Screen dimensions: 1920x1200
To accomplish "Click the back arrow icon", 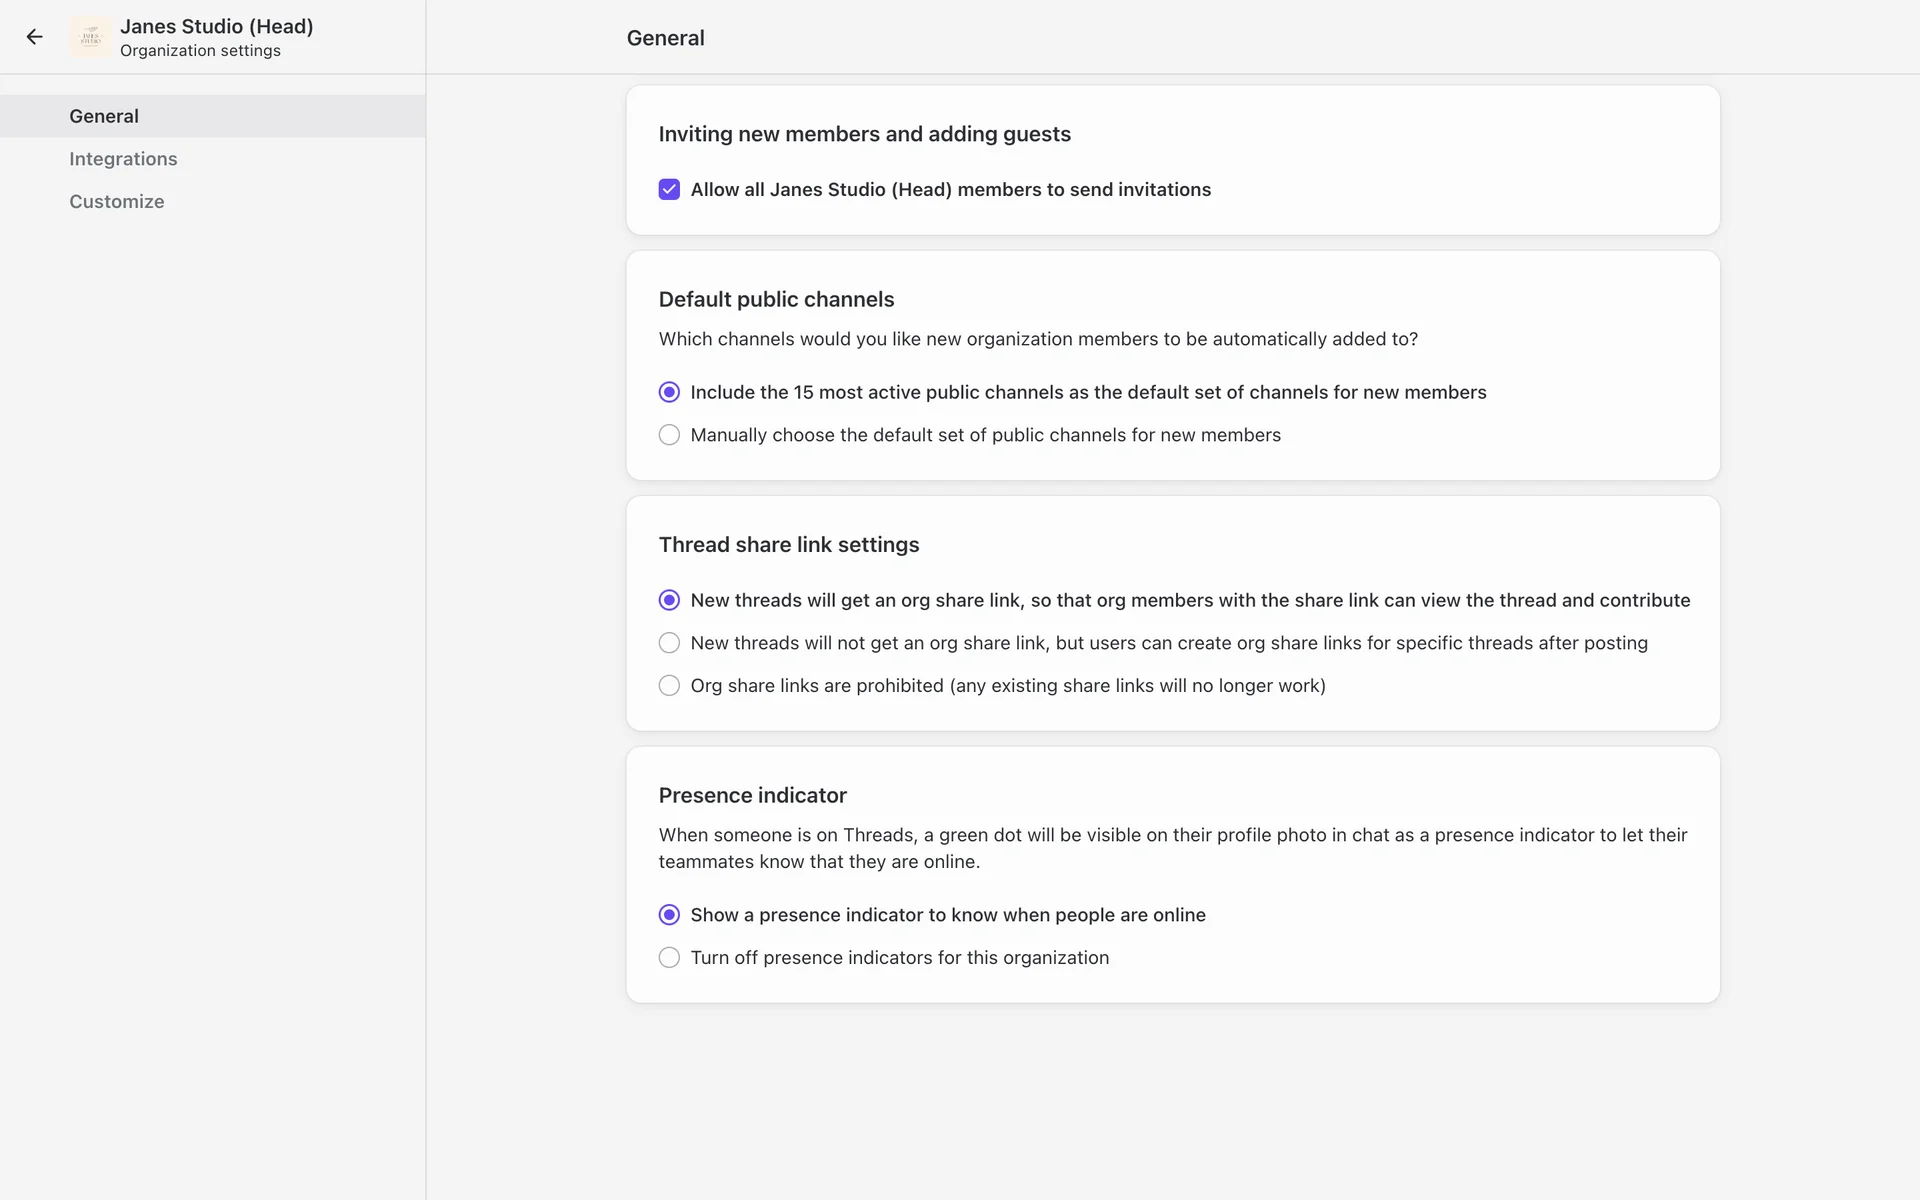I will (35, 37).
